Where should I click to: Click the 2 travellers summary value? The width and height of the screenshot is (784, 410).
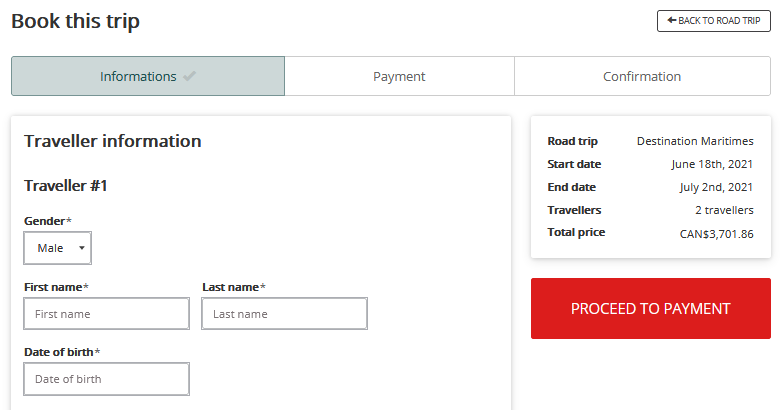pos(724,210)
